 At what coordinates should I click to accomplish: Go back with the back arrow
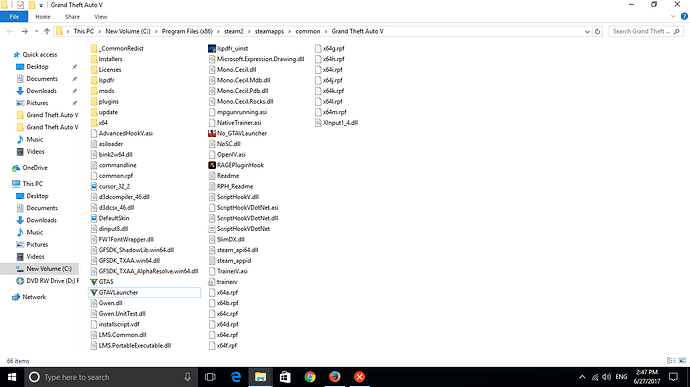10,31
